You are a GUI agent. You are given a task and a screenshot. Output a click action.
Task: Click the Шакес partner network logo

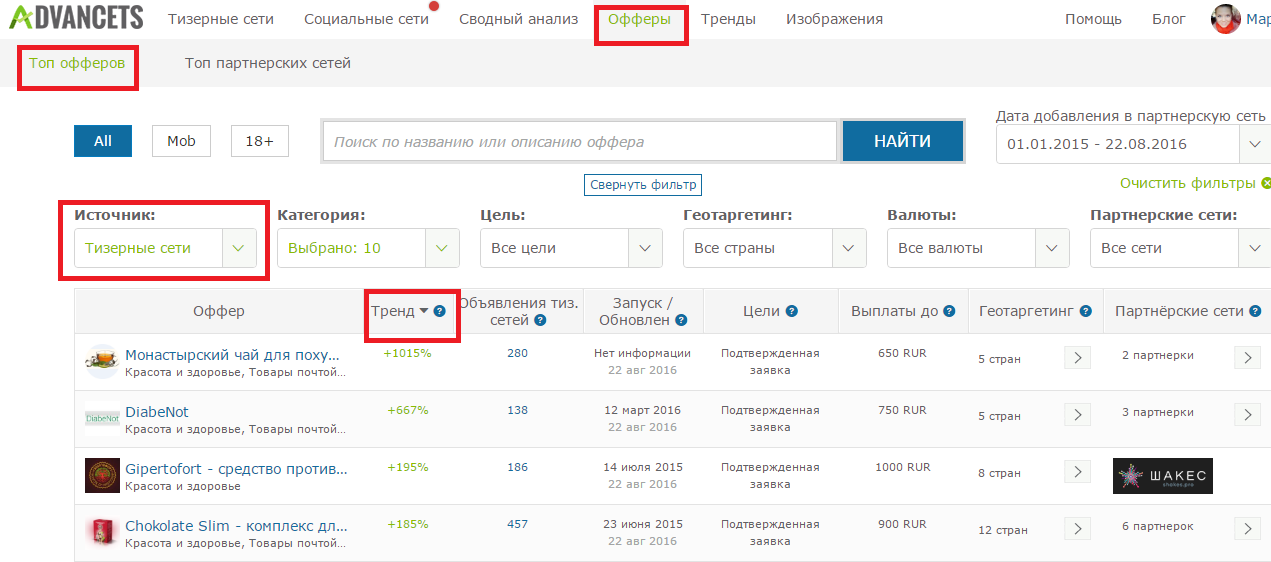pyautogui.click(x=1162, y=475)
